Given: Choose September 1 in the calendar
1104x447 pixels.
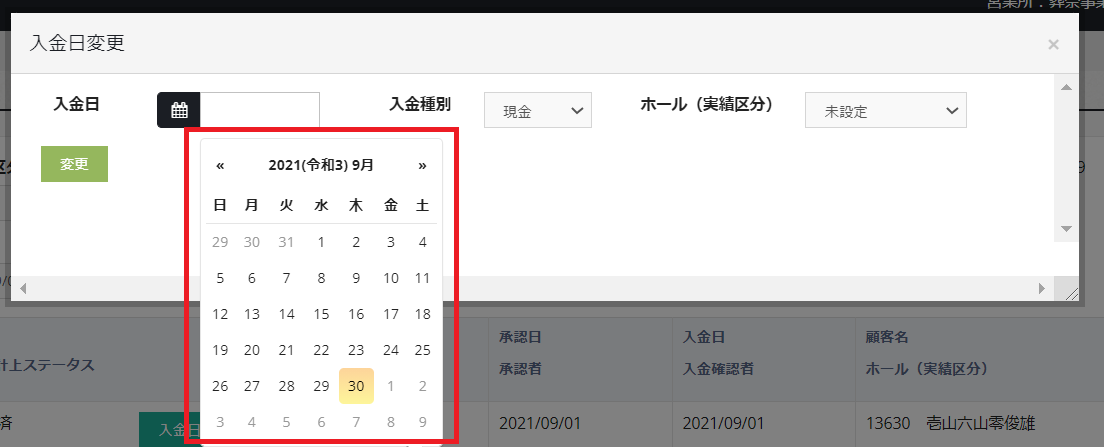Looking at the screenshot, I should coord(321,242).
